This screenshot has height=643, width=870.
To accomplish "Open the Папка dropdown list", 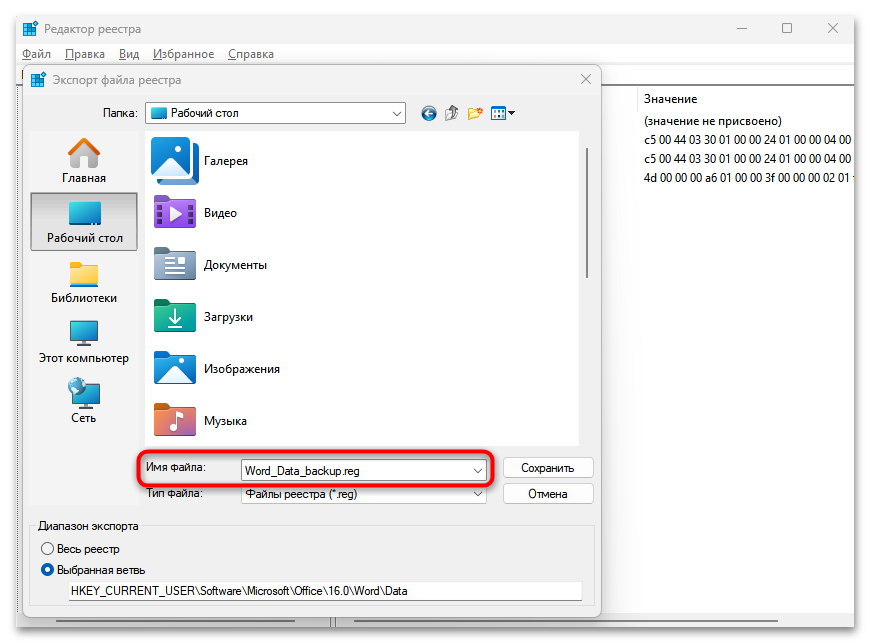I will click(394, 113).
